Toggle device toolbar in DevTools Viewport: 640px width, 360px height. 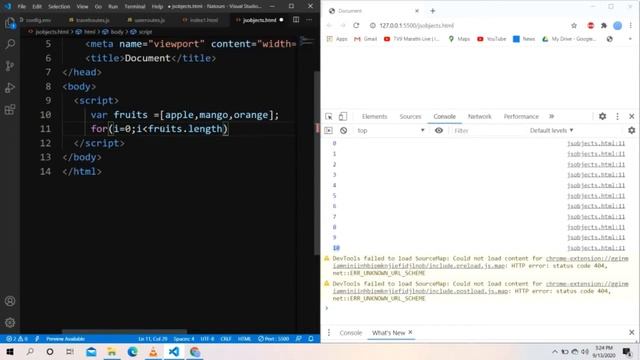pyautogui.click(x=343, y=116)
